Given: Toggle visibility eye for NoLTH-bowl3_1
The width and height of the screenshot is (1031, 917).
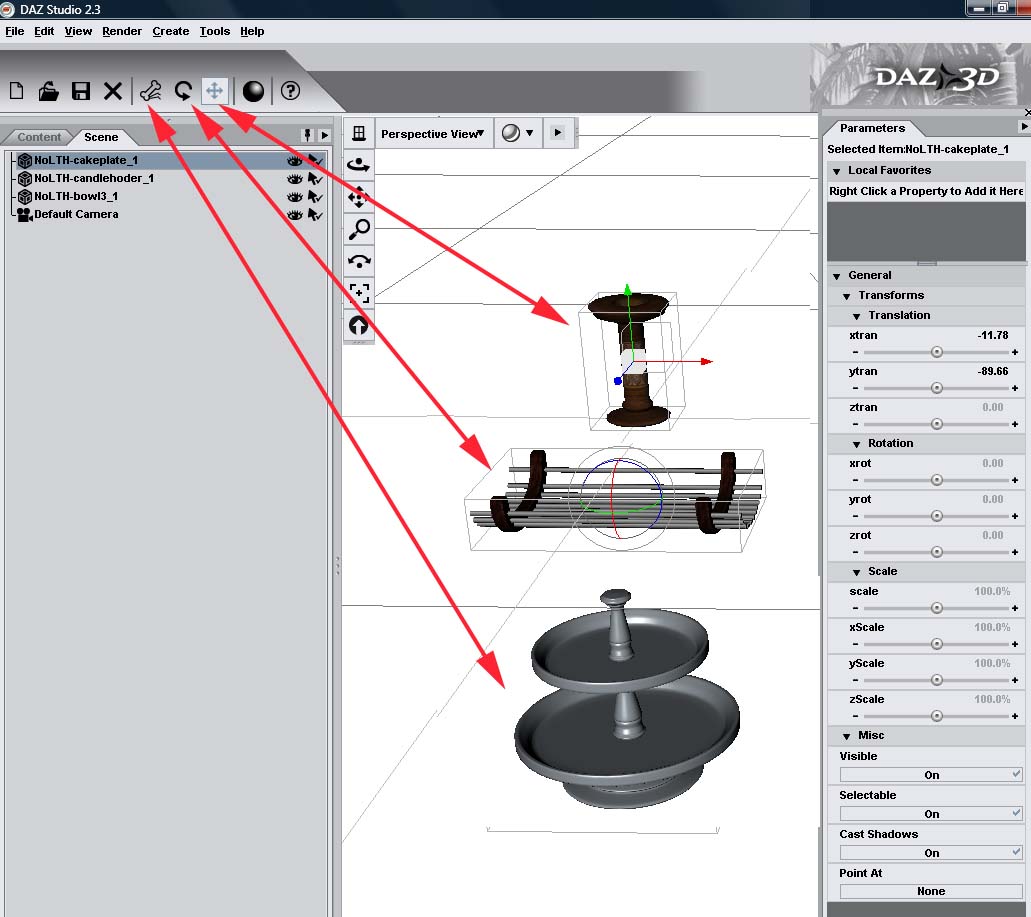Looking at the screenshot, I should pos(295,197).
